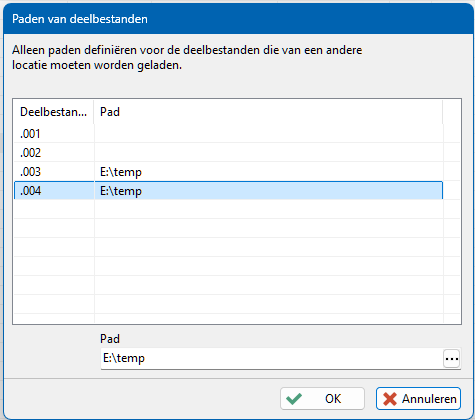Sort by the Deelbestan... column header
This screenshot has width=475, height=420.
[53, 112]
